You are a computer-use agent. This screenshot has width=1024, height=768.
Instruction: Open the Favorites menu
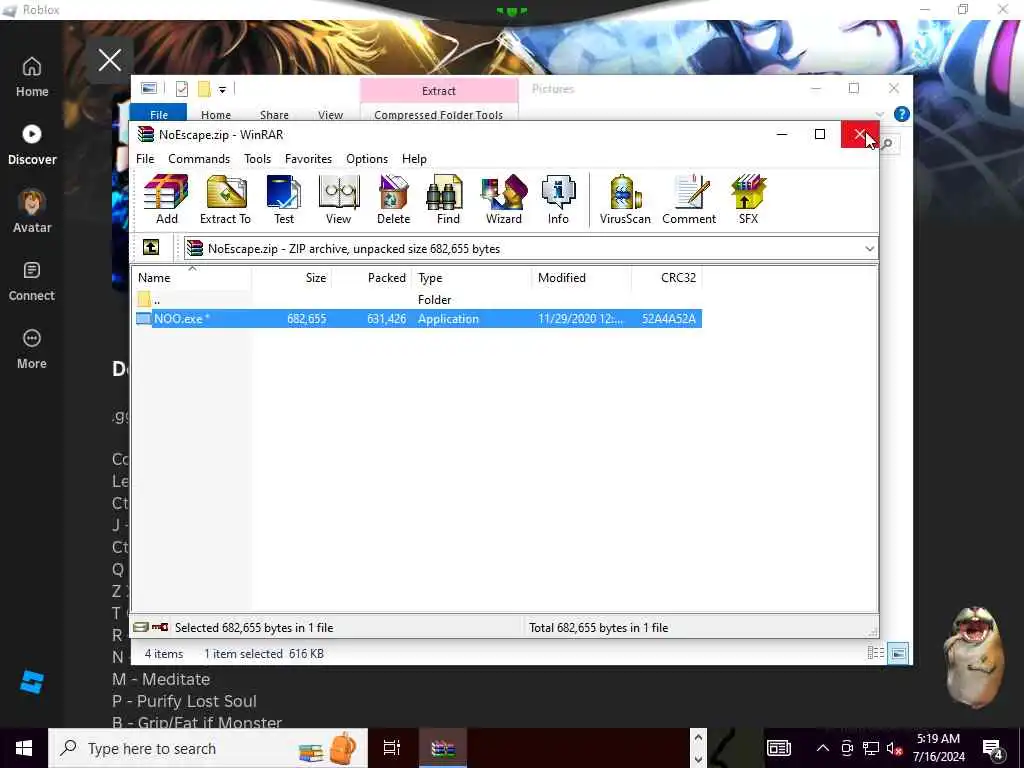(x=308, y=159)
